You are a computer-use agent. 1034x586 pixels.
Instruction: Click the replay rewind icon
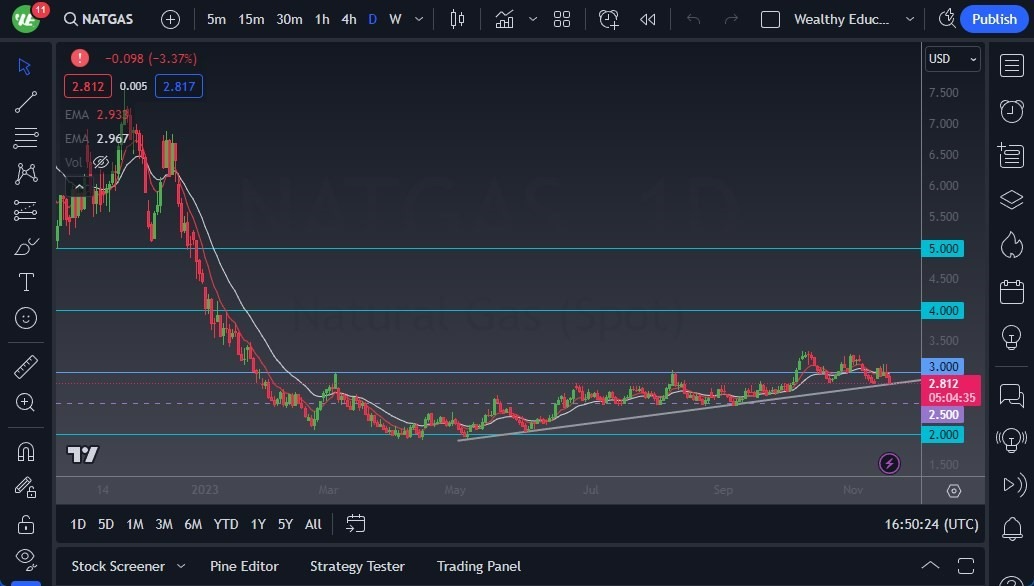click(x=648, y=19)
